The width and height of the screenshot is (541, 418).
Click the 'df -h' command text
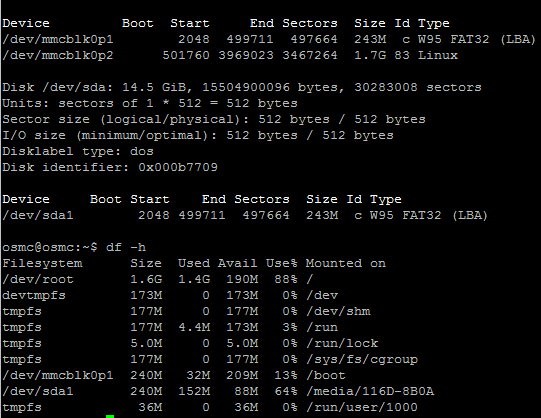click(126, 247)
